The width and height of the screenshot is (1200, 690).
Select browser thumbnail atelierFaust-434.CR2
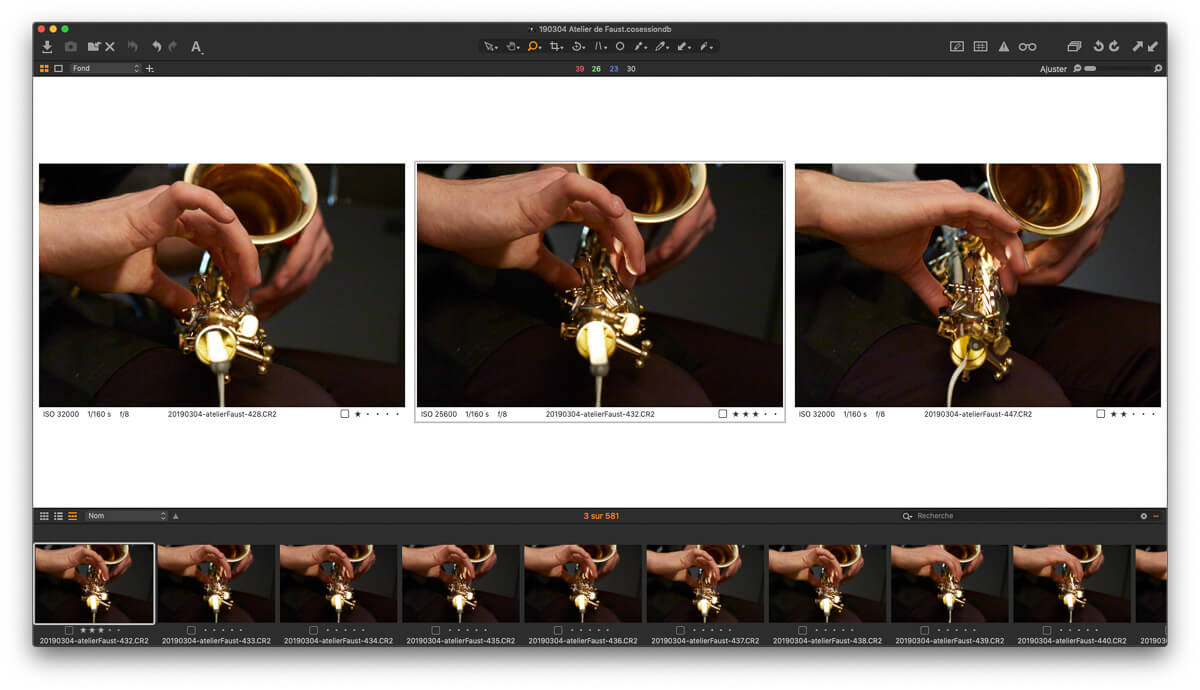click(338, 584)
